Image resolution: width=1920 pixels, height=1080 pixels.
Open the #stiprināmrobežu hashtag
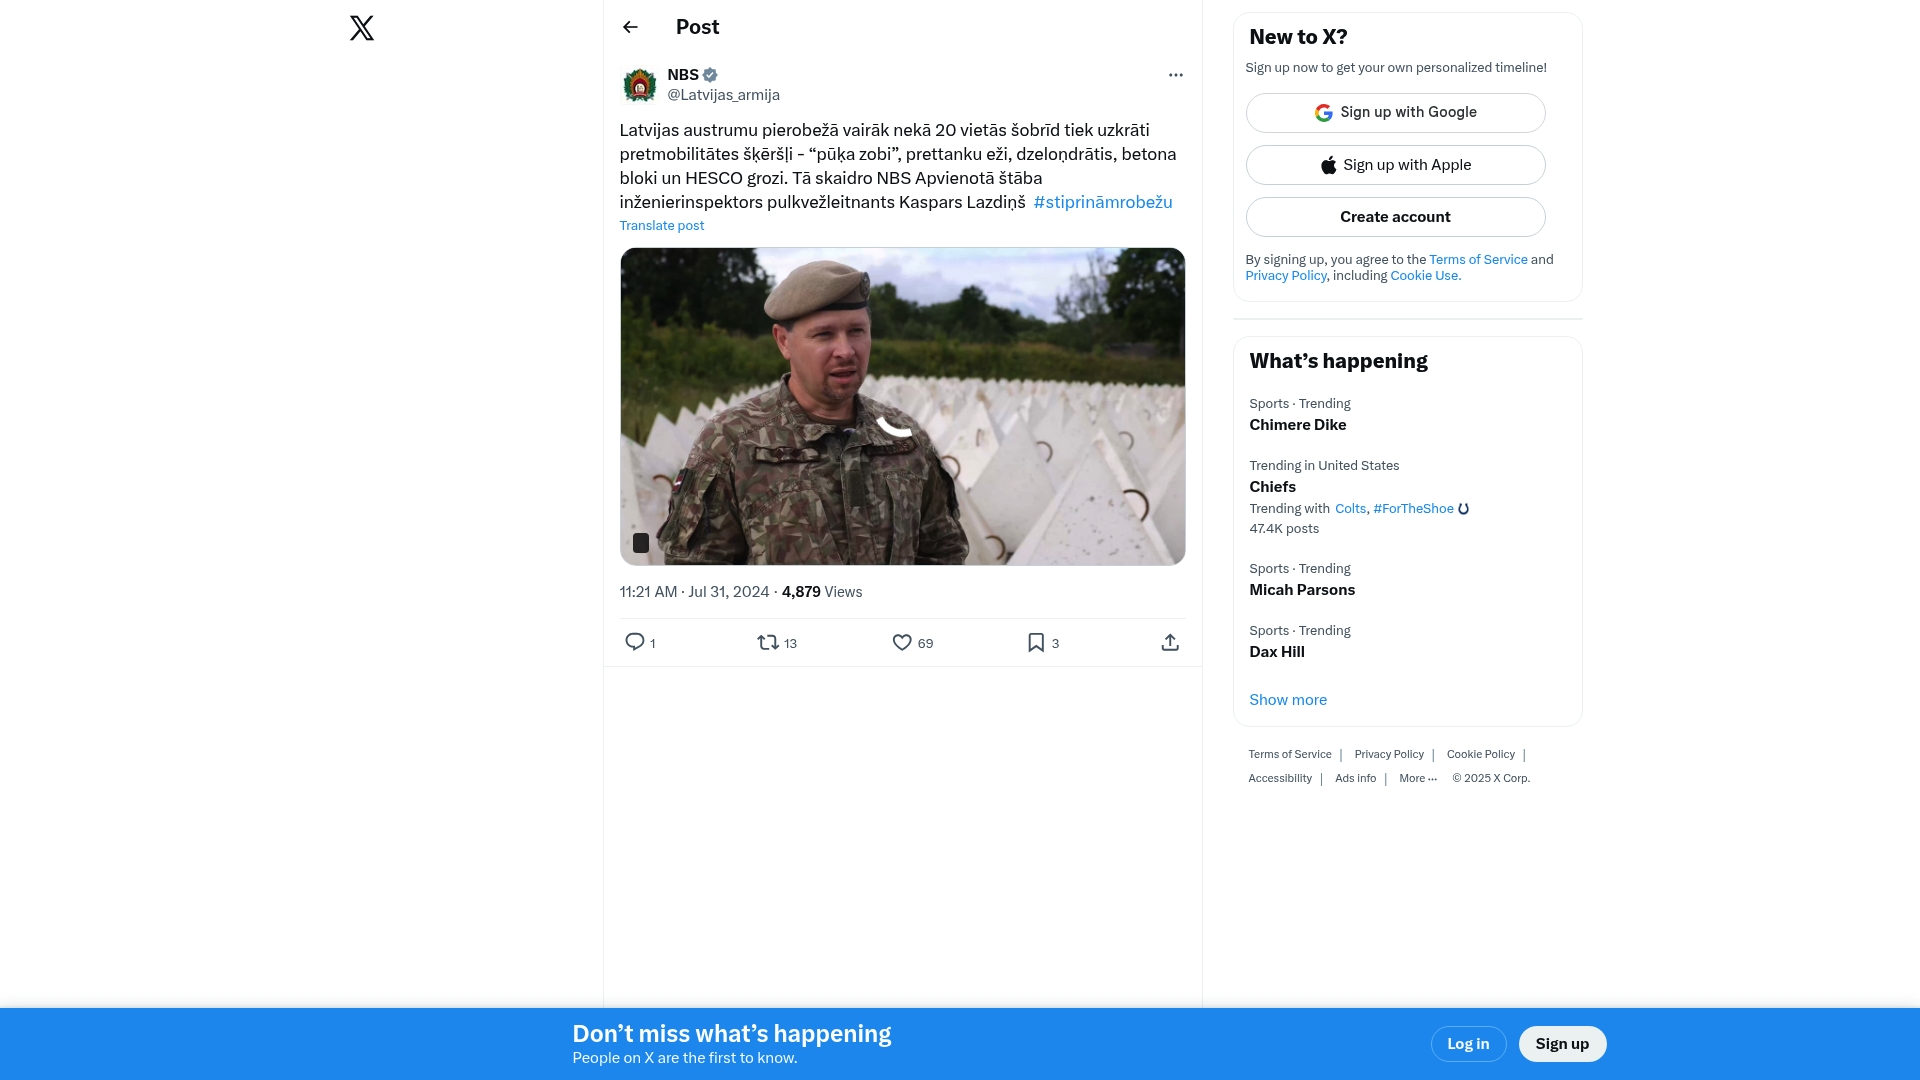click(x=1102, y=202)
